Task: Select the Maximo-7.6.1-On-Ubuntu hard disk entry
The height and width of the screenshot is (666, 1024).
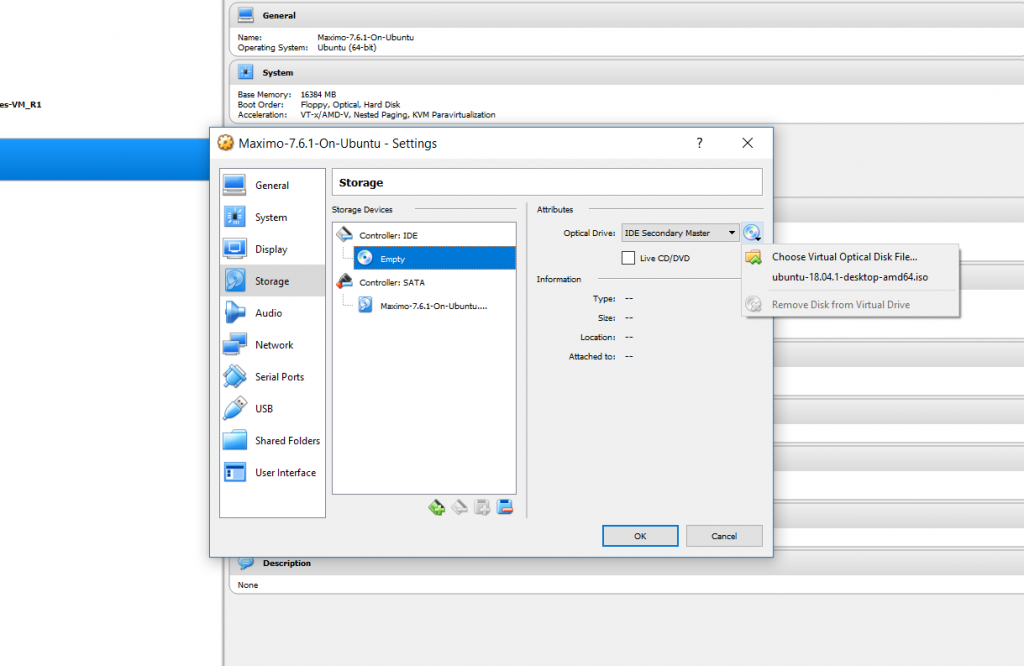Action: pyautogui.click(x=433, y=306)
